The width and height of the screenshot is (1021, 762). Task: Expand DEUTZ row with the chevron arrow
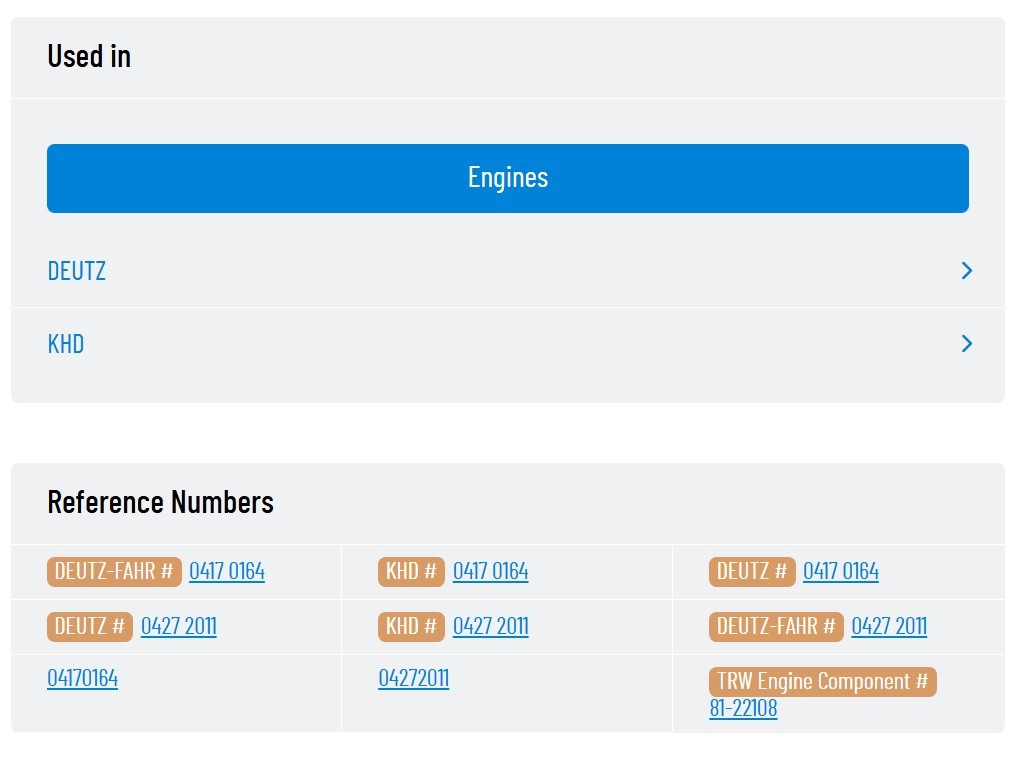click(x=967, y=271)
